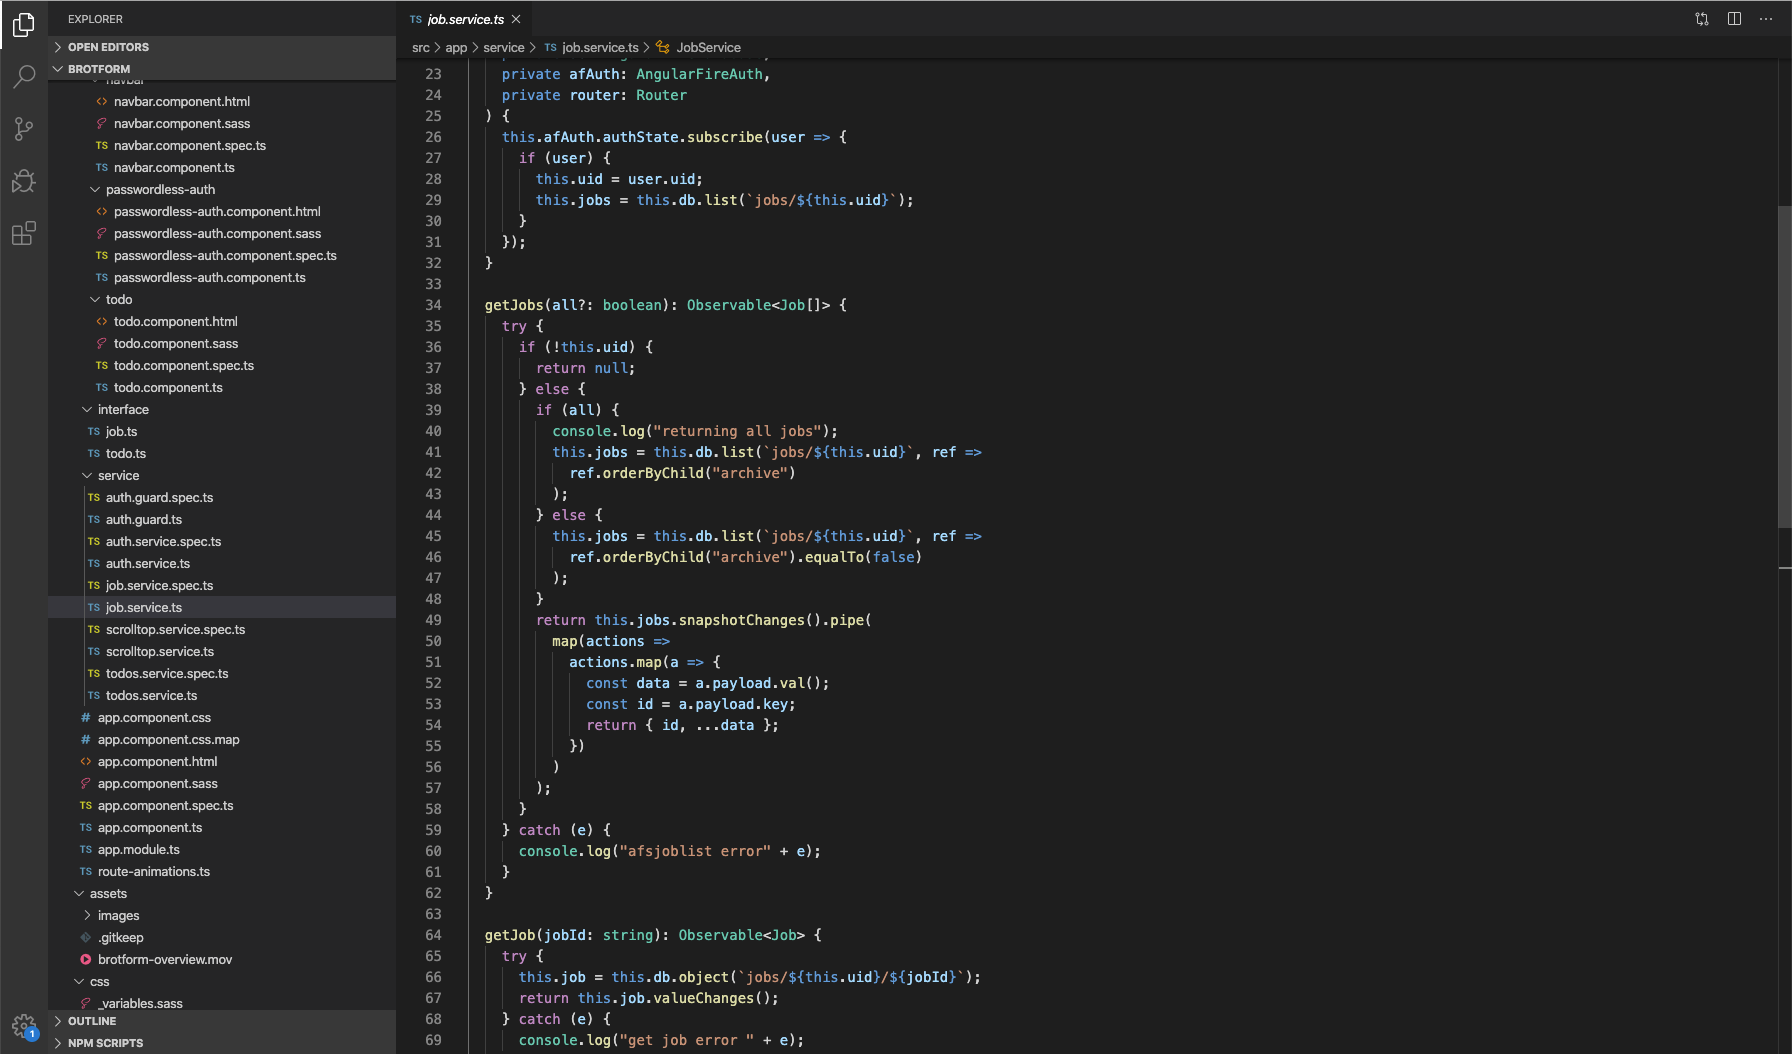Open the editor More Actions menu
Image resolution: width=1792 pixels, height=1054 pixels.
click(1766, 19)
